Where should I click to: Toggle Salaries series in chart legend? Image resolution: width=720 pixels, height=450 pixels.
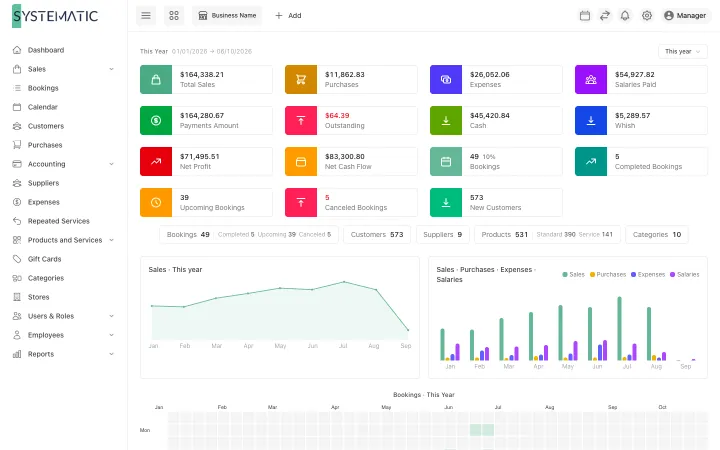tap(685, 274)
